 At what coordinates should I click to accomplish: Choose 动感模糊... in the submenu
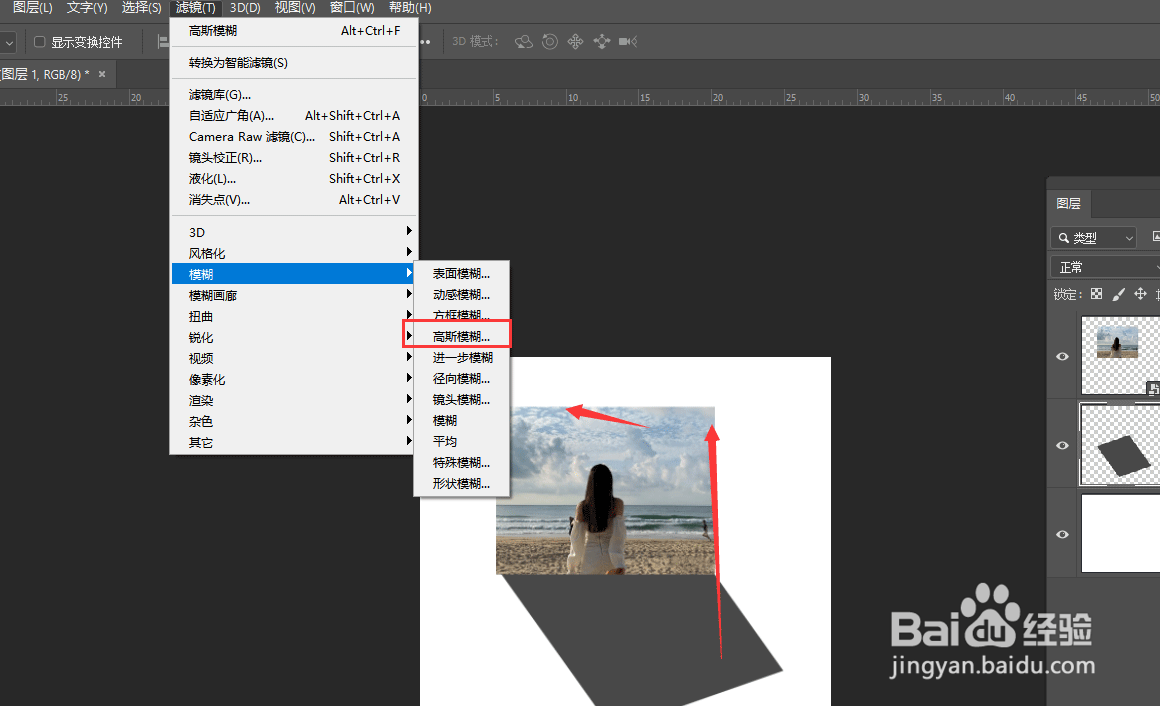pyautogui.click(x=461, y=295)
